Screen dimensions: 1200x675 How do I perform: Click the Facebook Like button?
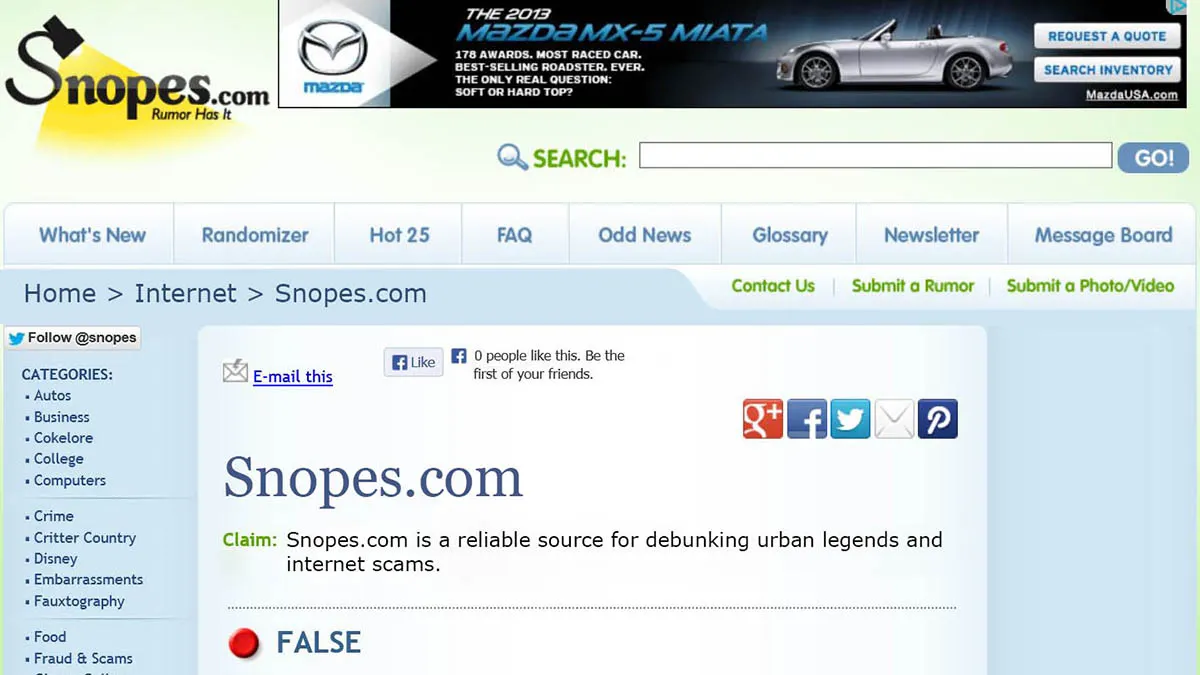(x=413, y=362)
